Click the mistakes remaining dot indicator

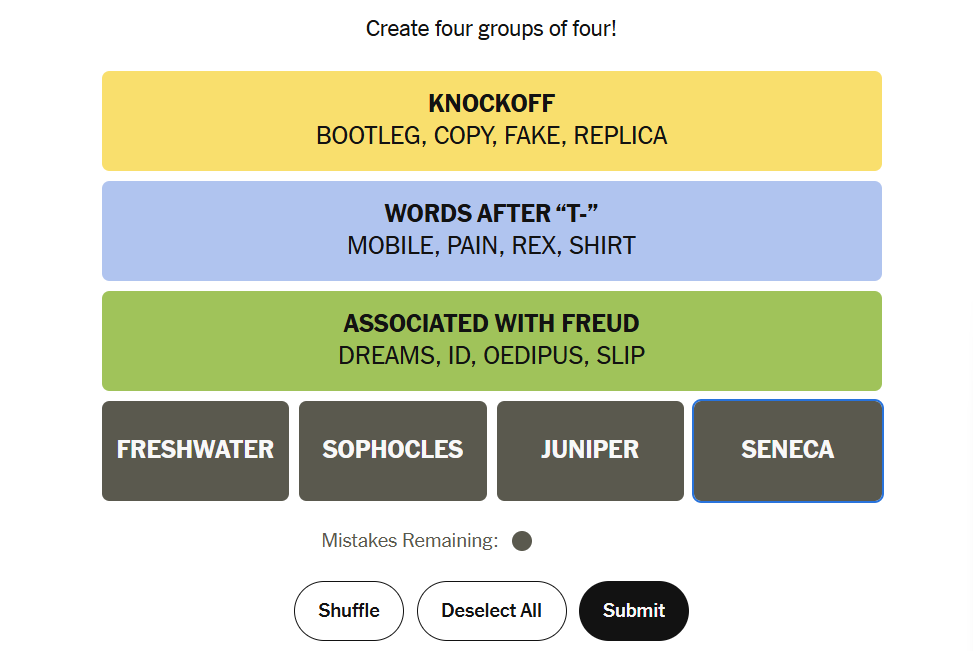pos(522,541)
